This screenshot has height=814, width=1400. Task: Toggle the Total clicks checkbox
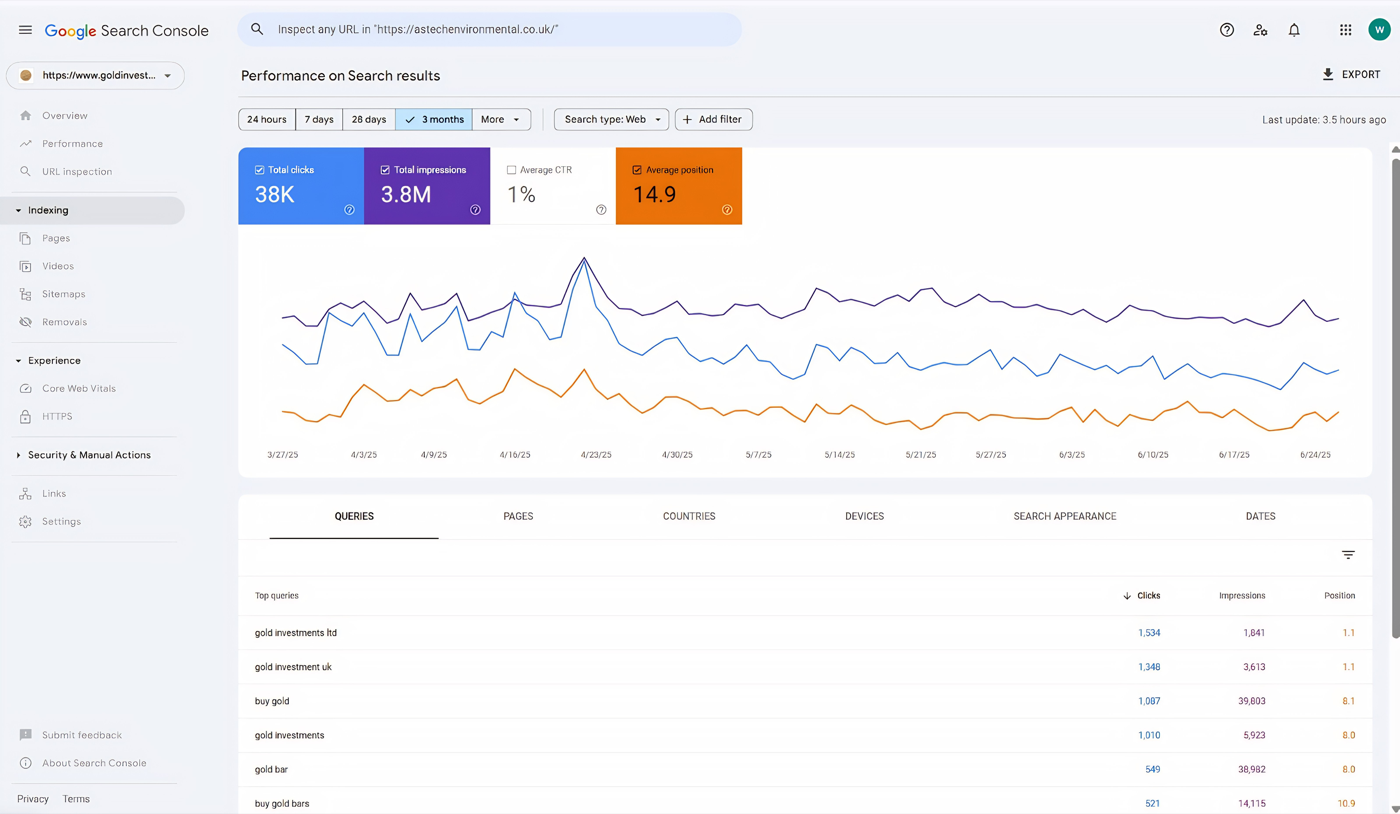coord(260,170)
